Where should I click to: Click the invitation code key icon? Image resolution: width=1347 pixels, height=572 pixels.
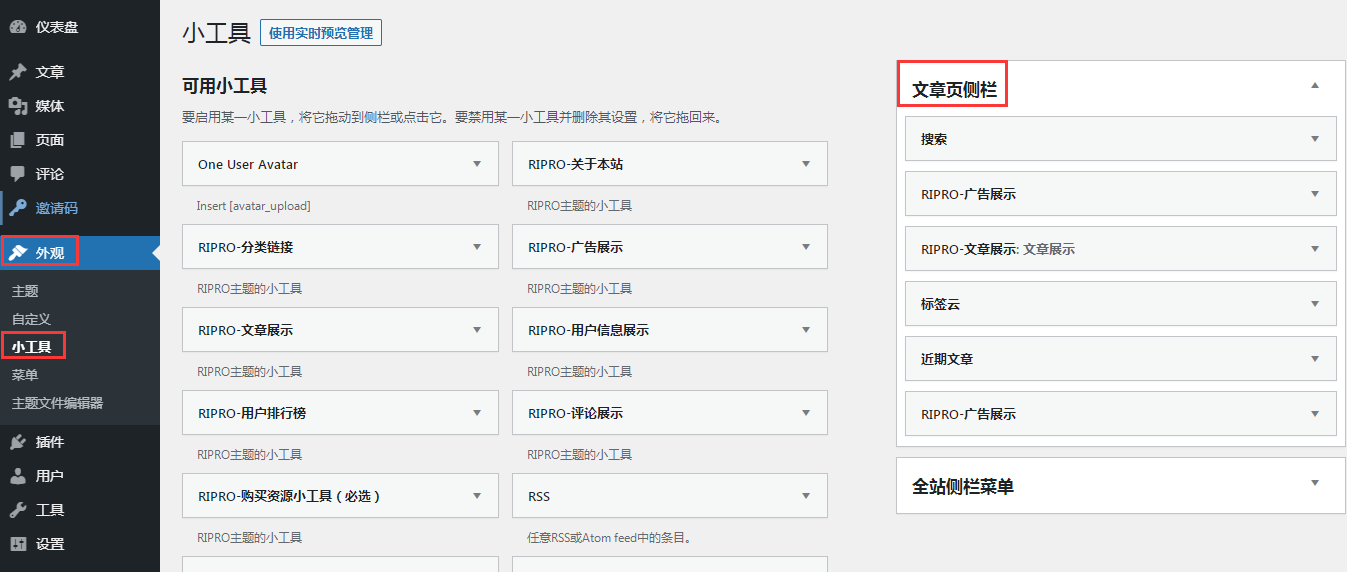18,208
